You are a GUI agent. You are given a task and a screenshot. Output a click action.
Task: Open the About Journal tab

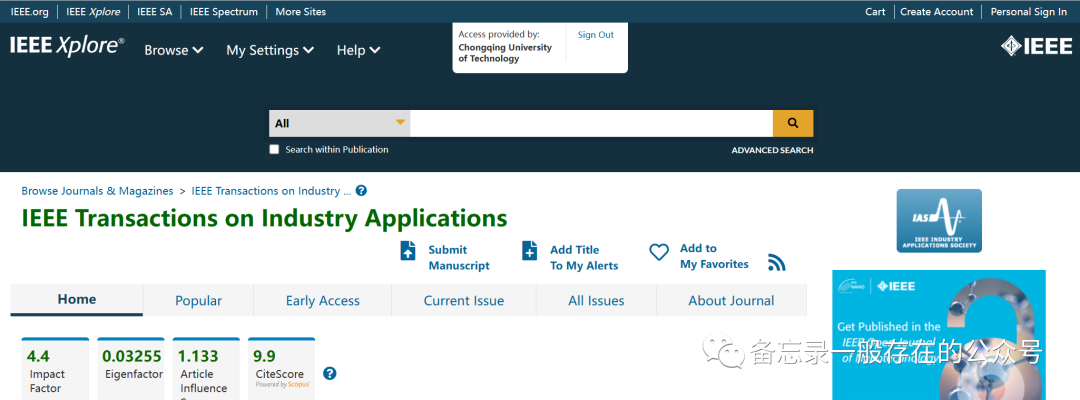(x=731, y=301)
